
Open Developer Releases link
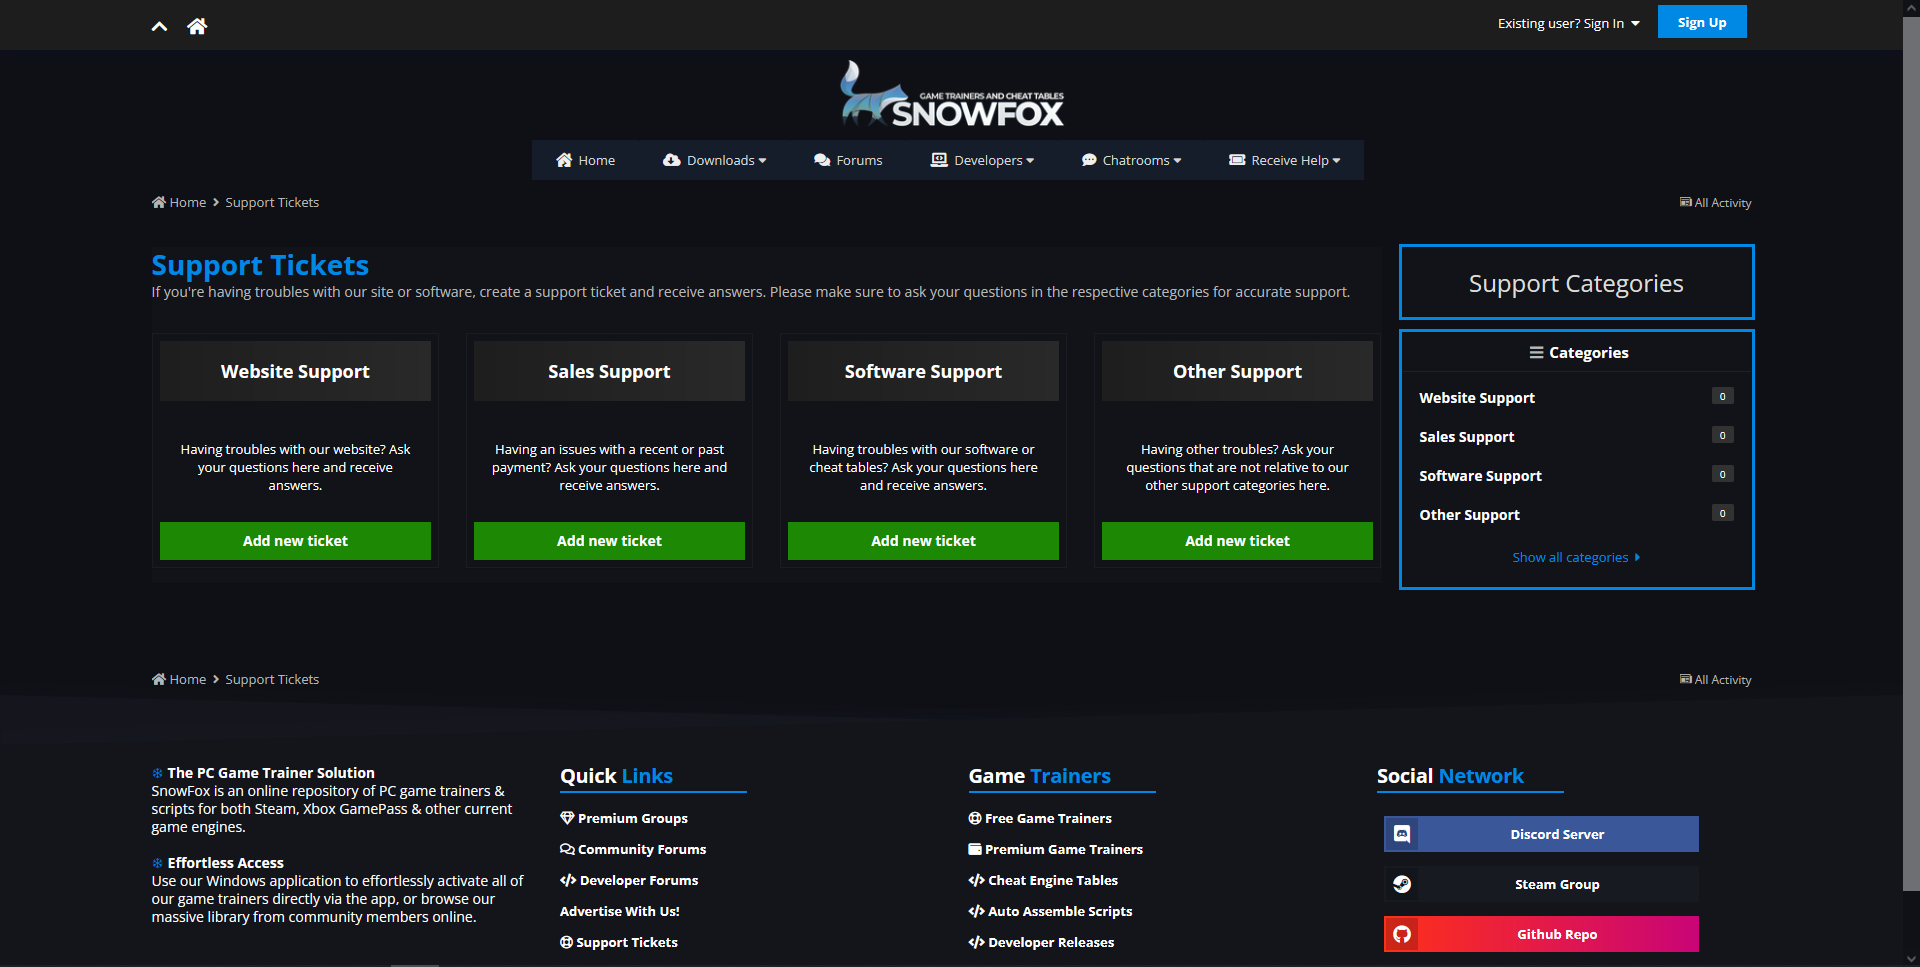(x=1041, y=942)
